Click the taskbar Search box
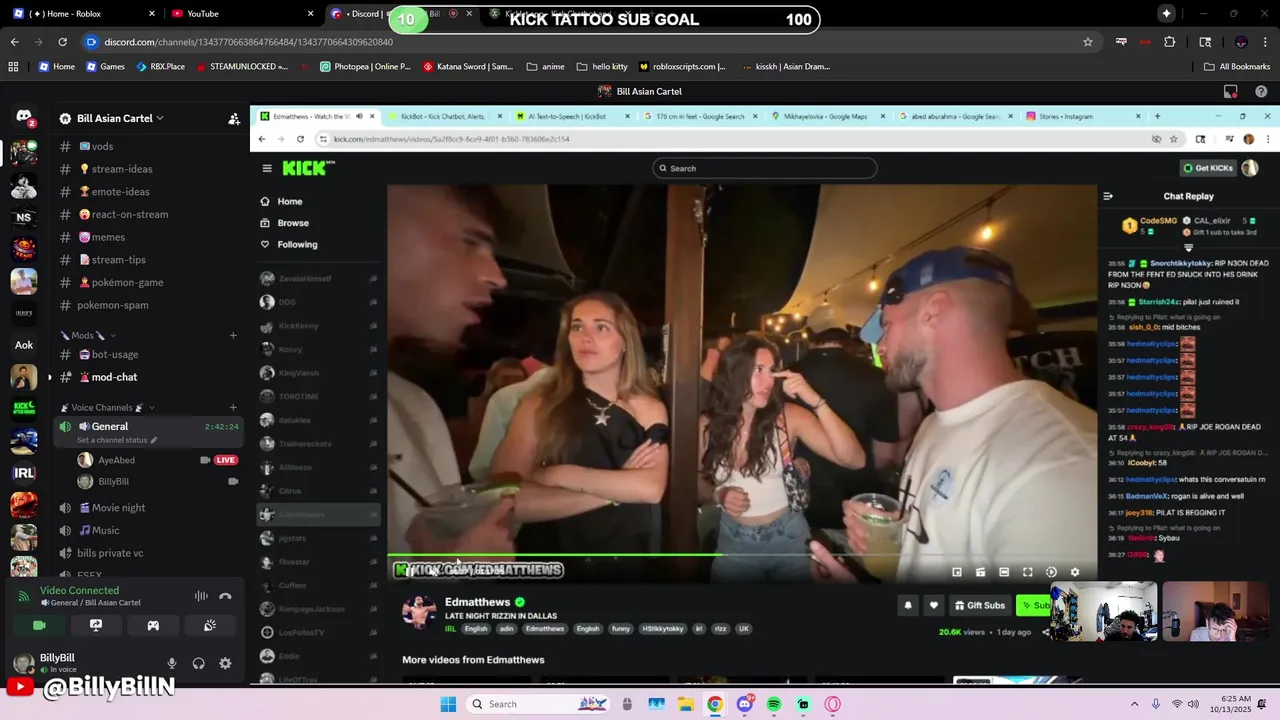This screenshot has width=1280, height=720. pyautogui.click(x=538, y=704)
